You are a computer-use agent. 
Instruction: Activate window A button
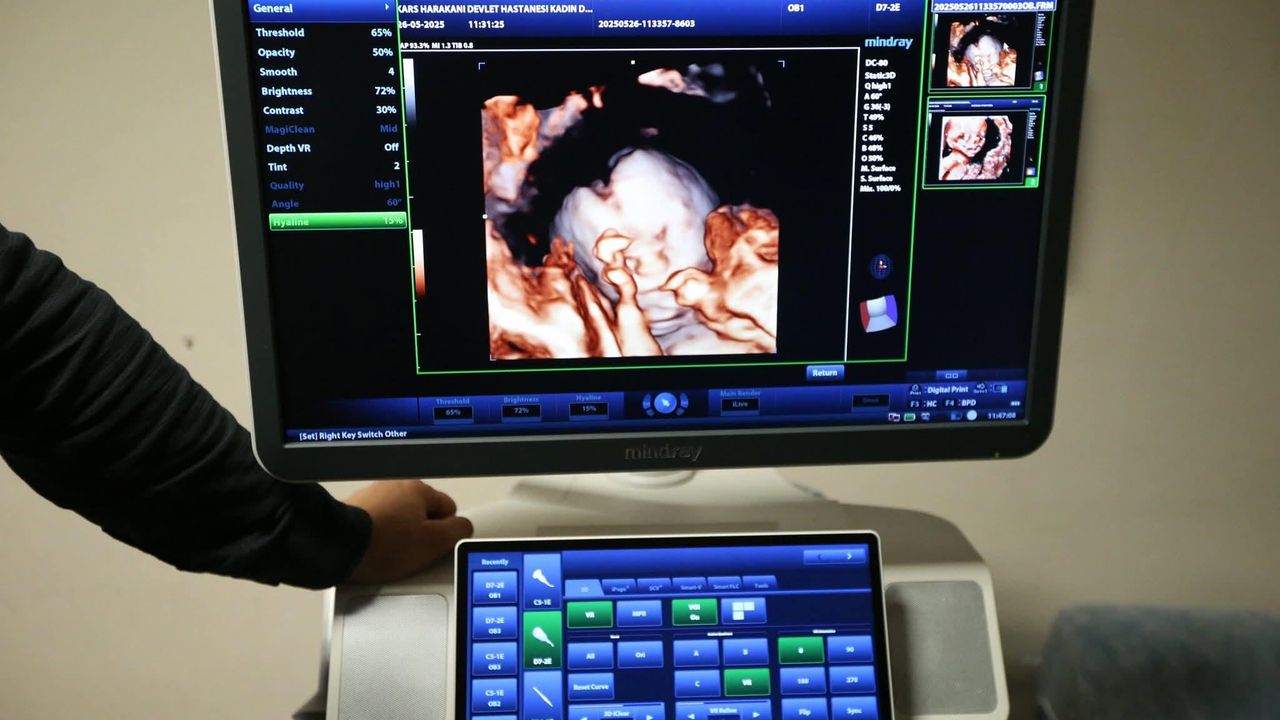[696, 652]
